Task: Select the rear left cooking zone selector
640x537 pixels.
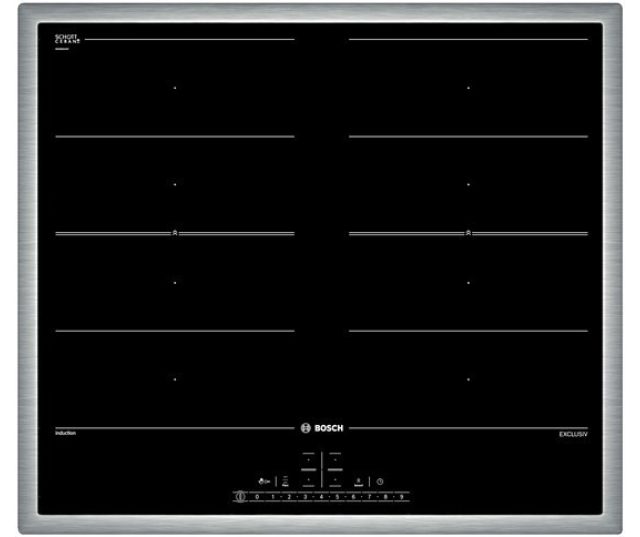Action: point(309,461)
